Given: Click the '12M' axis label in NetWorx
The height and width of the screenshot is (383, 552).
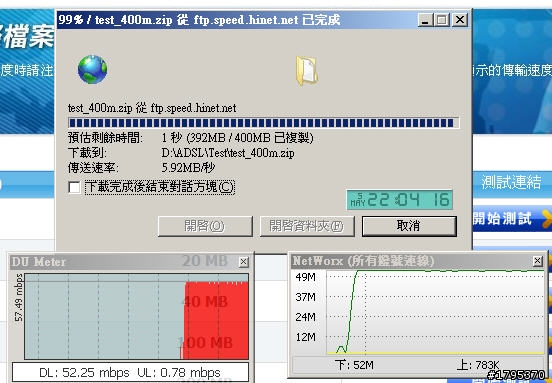Looking at the screenshot, I should (305, 337).
